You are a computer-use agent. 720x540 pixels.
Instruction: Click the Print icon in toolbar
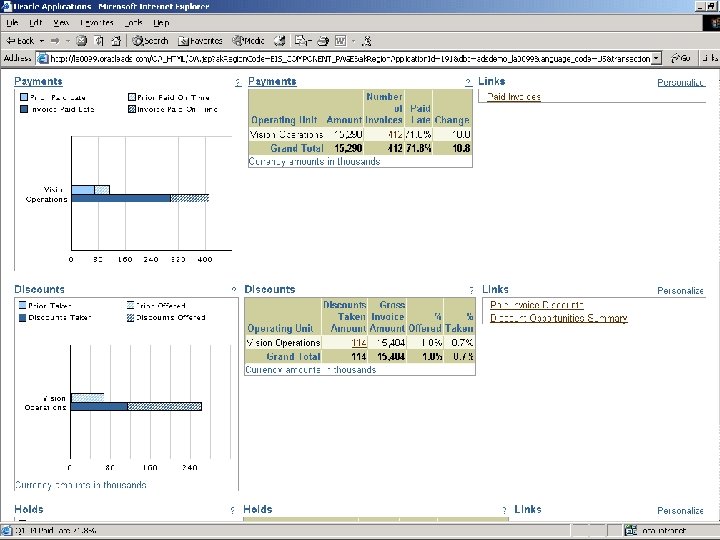323,41
